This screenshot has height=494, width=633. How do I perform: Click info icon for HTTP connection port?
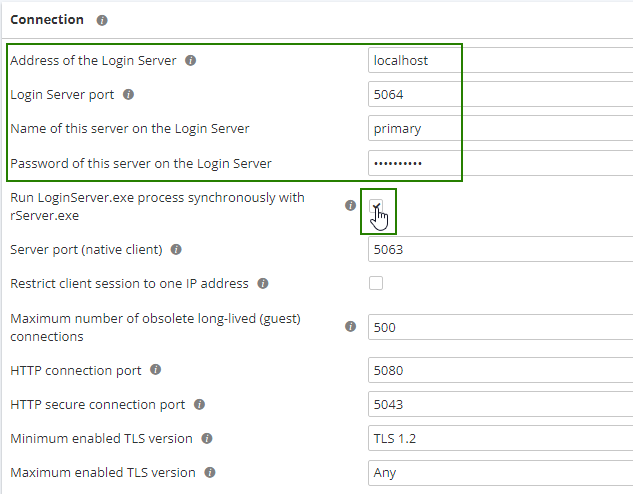point(156,370)
